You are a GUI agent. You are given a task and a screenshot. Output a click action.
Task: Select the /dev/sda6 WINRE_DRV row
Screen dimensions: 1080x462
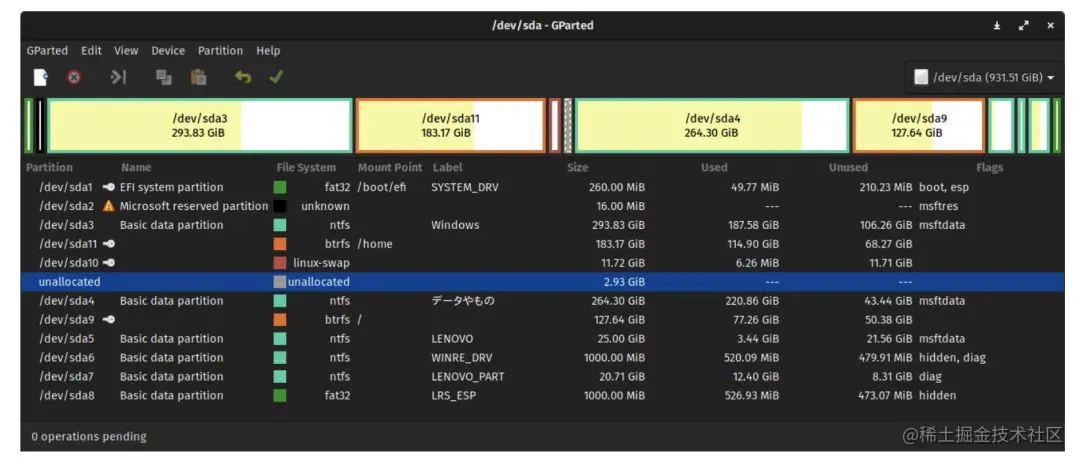click(543, 357)
